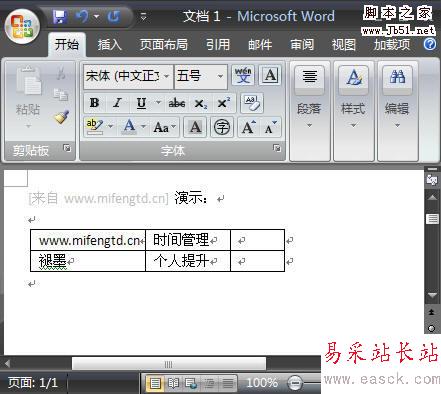Toggle underline formatting
Image resolution: width=441 pixels, height=394 pixels.
tap(141, 103)
